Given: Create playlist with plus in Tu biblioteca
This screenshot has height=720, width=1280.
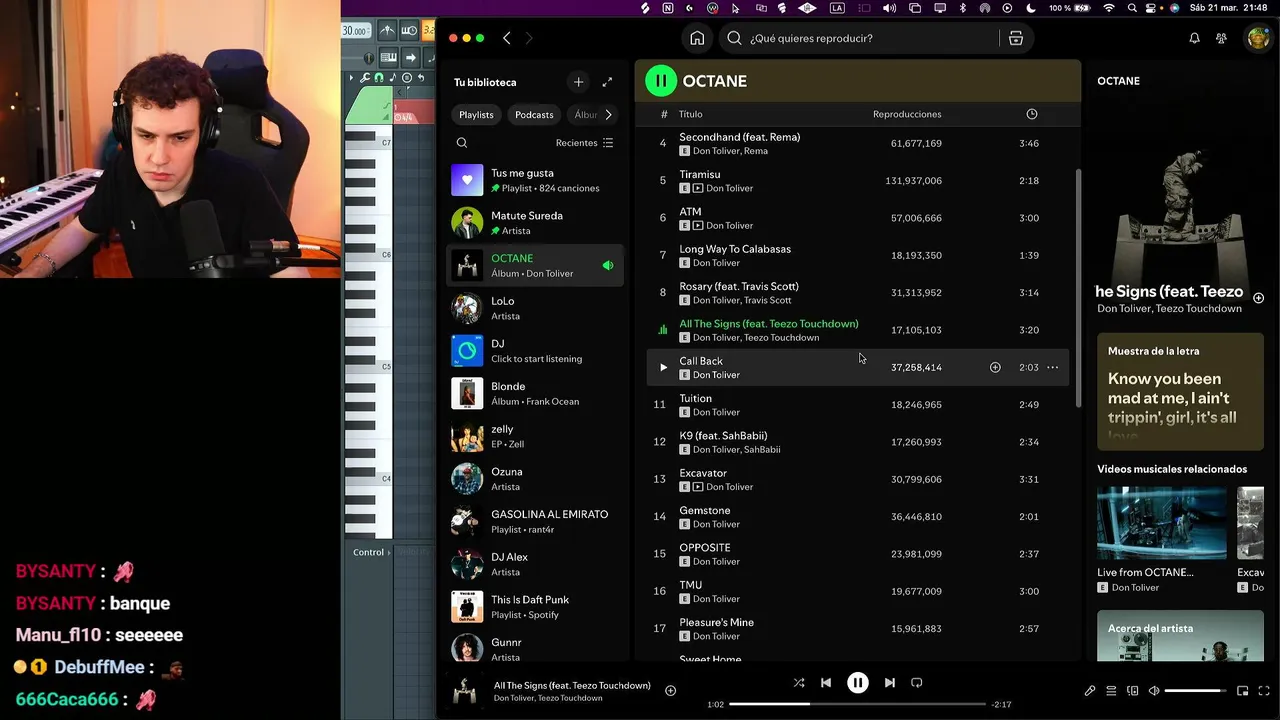Looking at the screenshot, I should coord(578,82).
